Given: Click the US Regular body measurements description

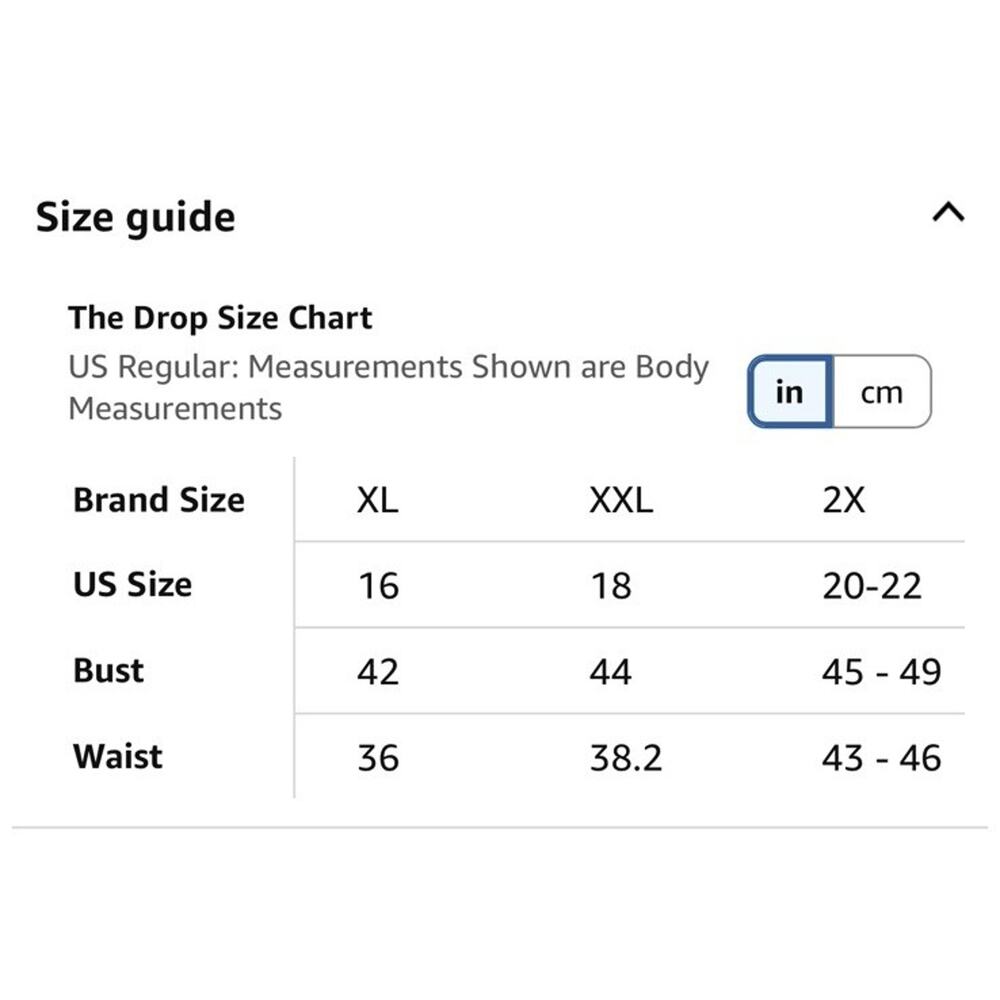Looking at the screenshot, I should click(x=388, y=387).
